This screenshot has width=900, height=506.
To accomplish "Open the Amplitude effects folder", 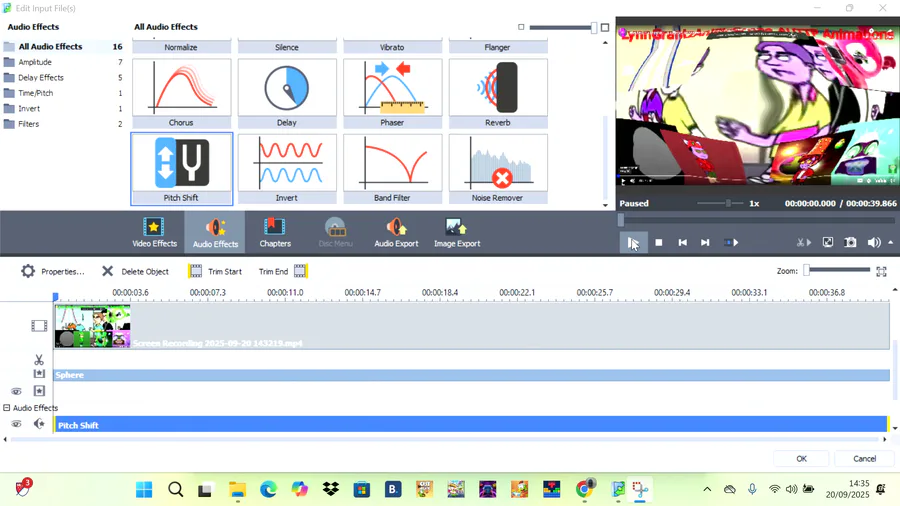I will coord(35,62).
